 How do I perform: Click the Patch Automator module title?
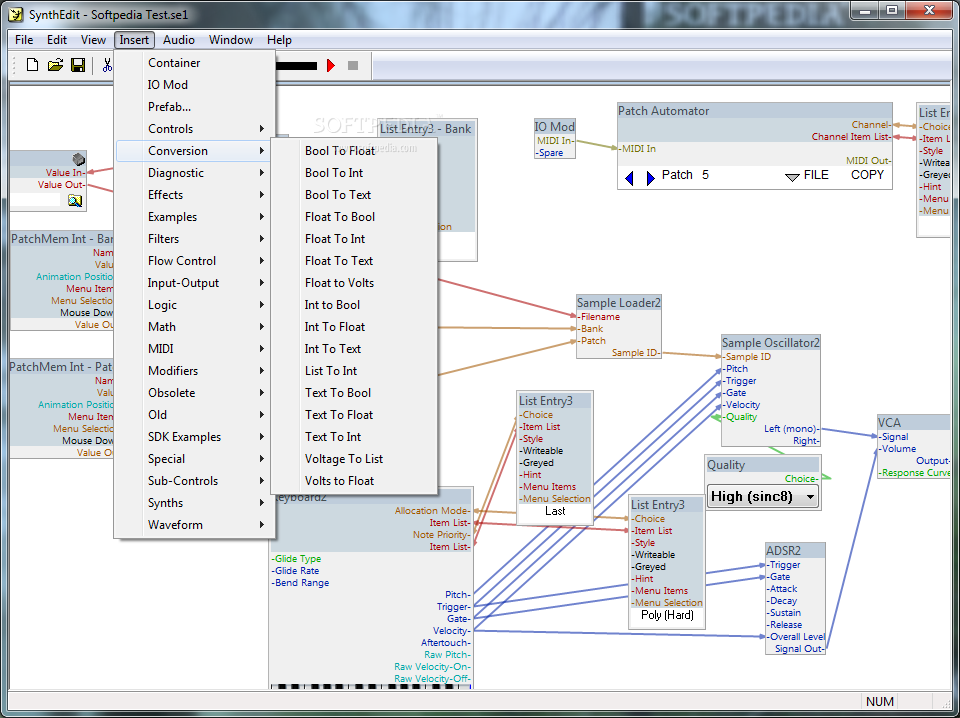pos(663,111)
